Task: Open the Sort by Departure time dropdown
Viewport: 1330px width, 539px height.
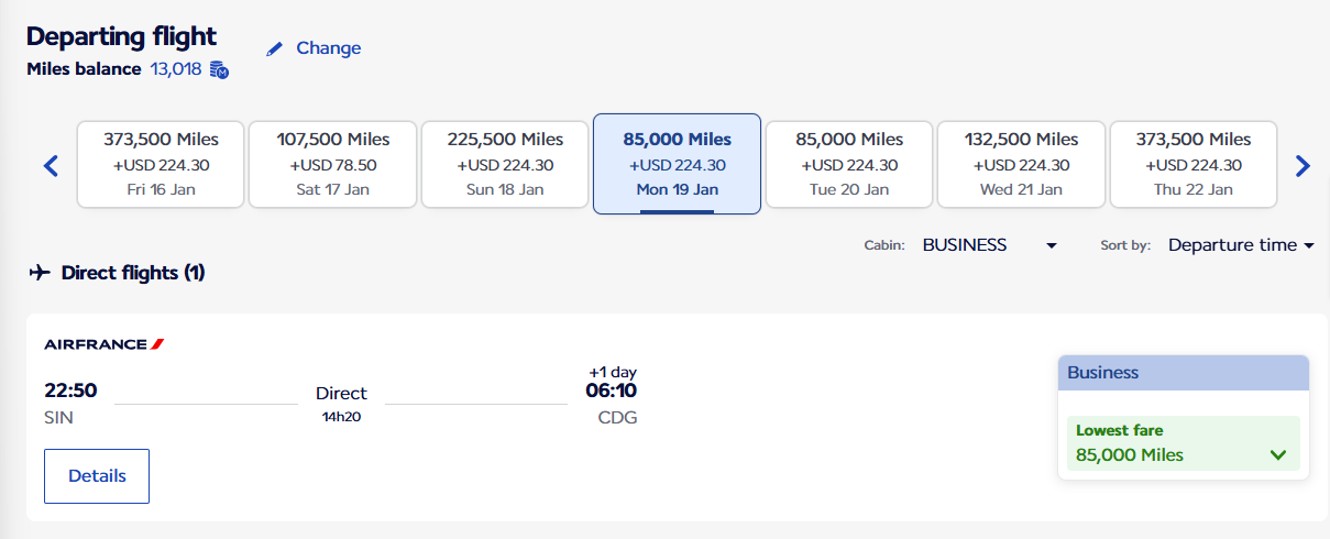Action: pyautogui.click(x=1240, y=245)
